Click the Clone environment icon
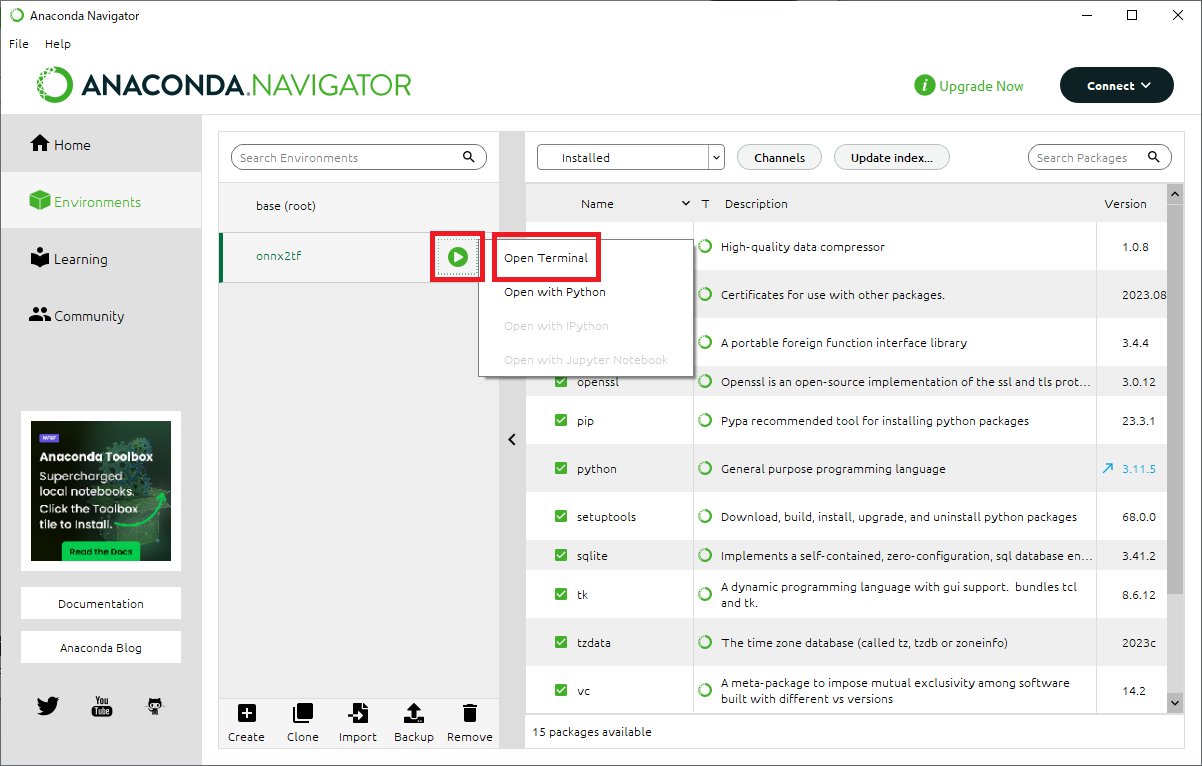Image resolution: width=1202 pixels, height=766 pixels. tap(302, 714)
